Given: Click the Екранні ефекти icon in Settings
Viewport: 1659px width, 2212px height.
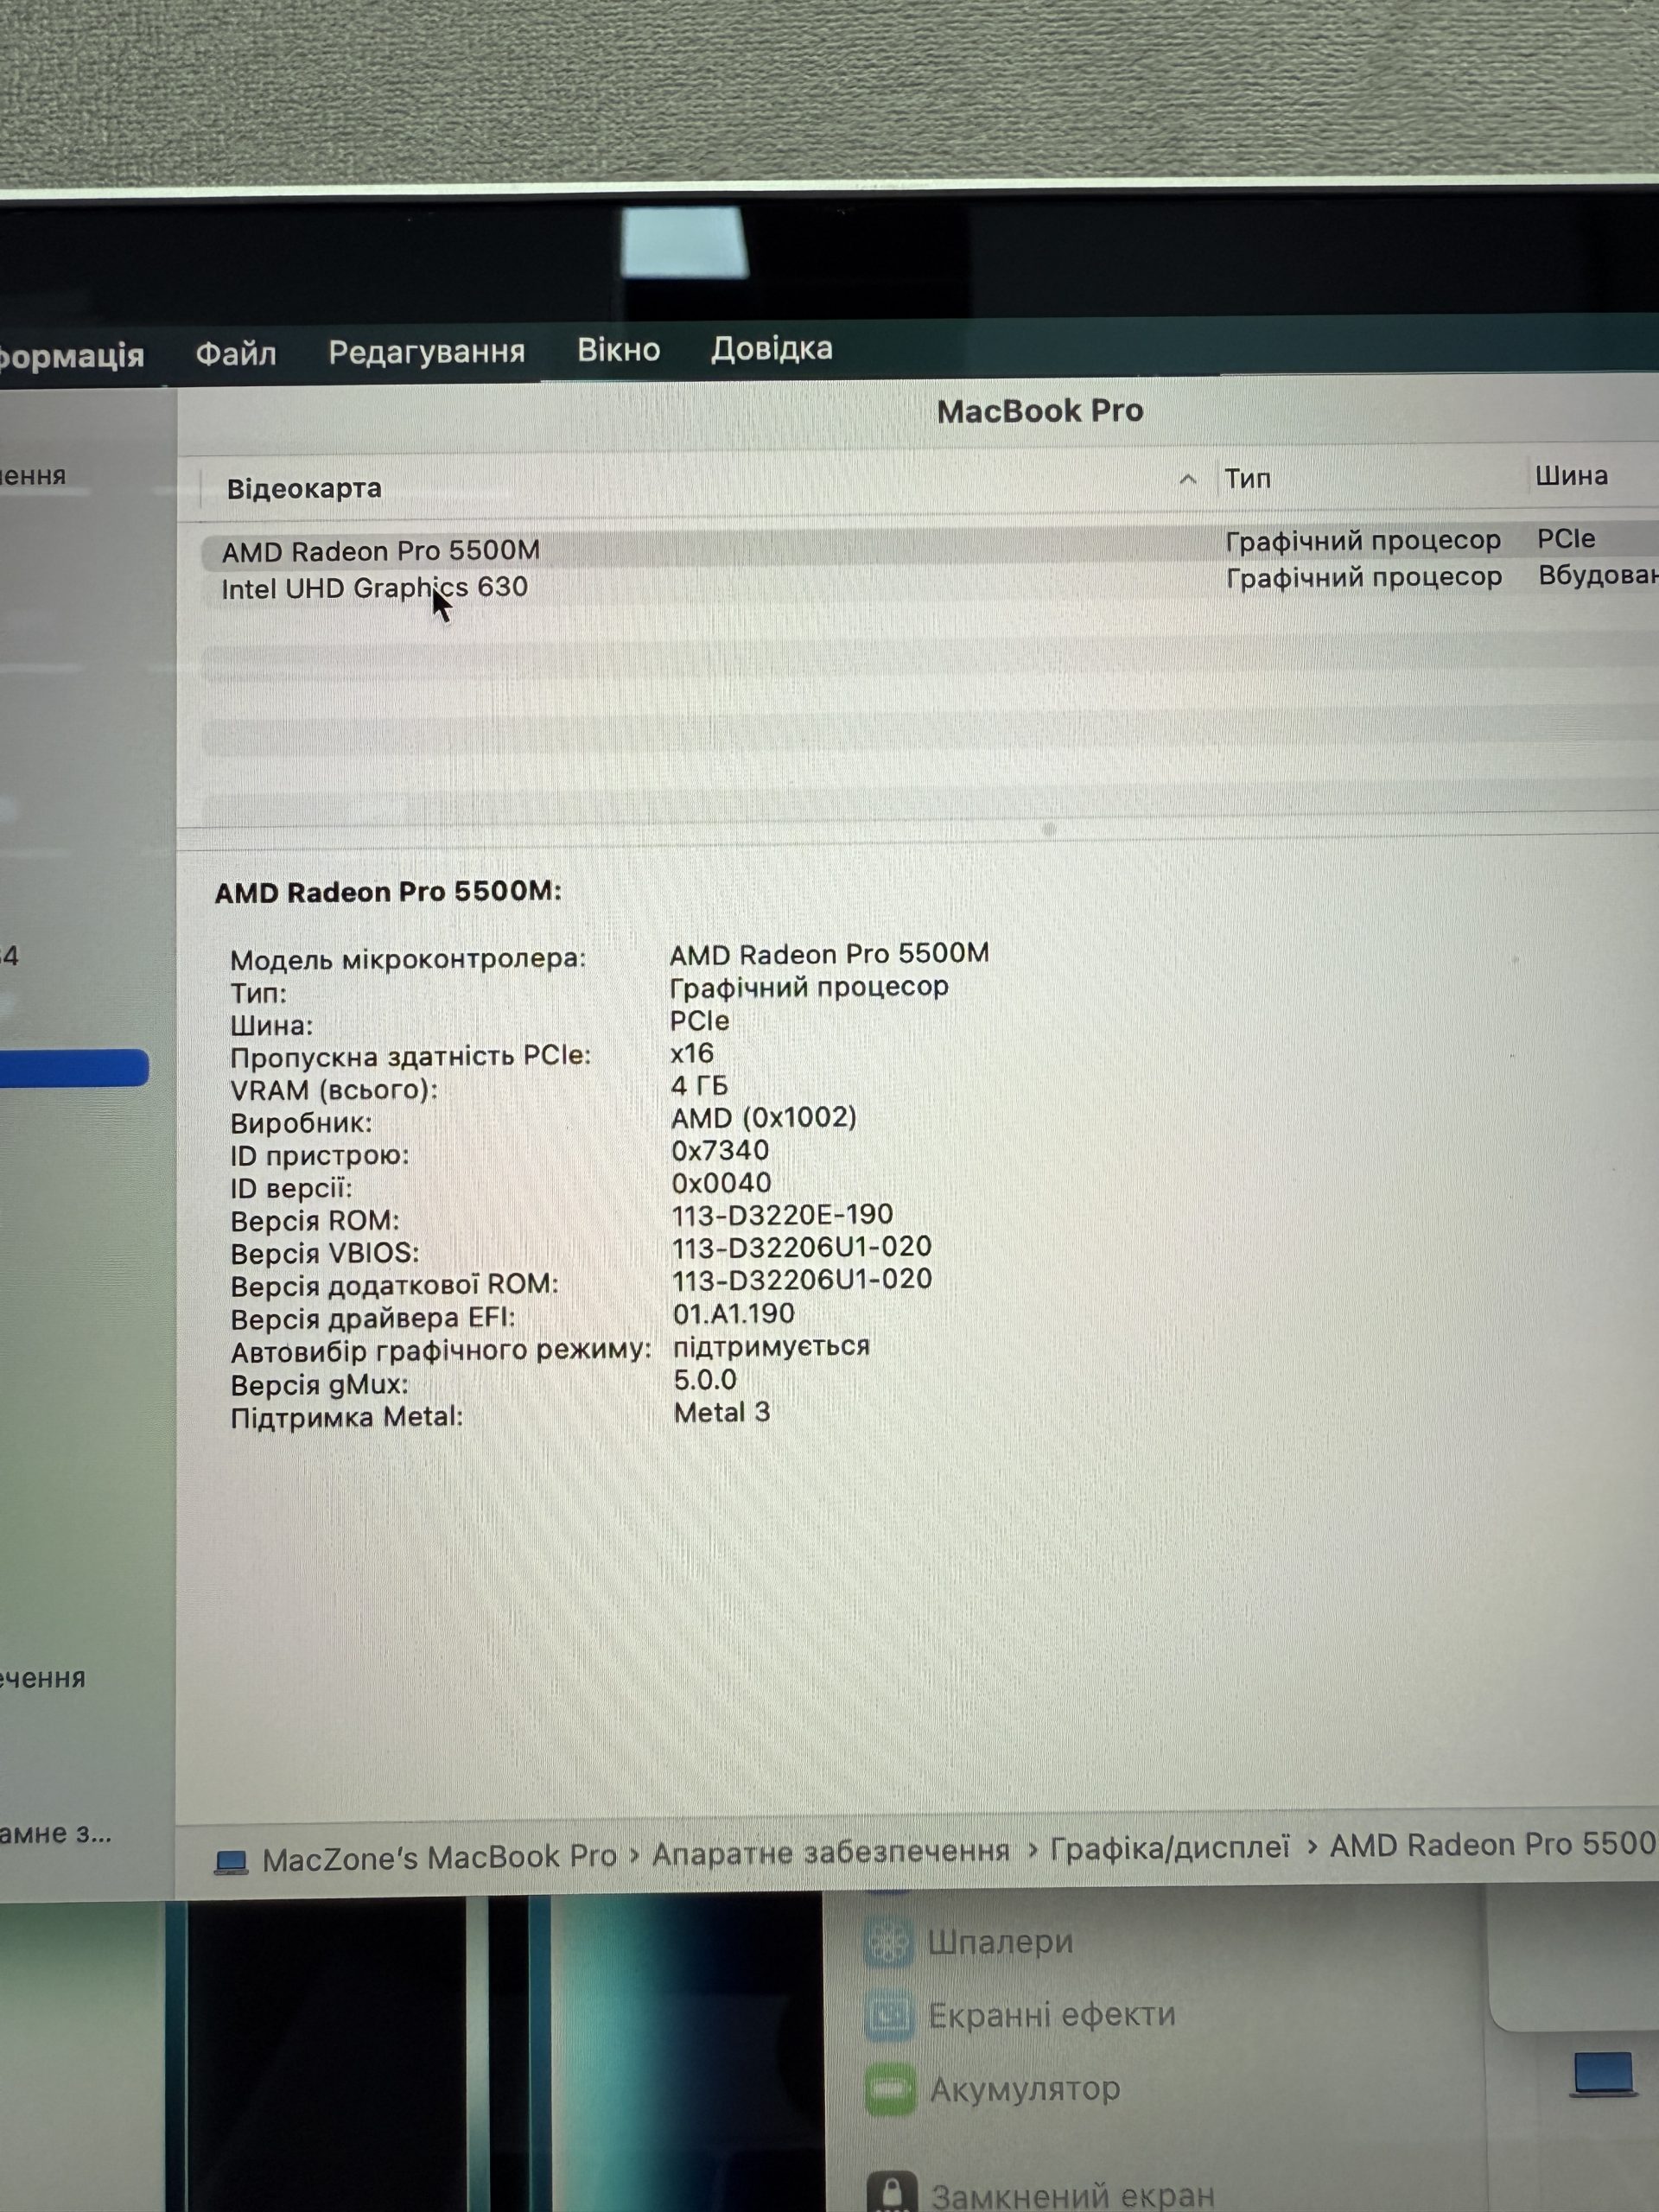Looking at the screenshot, I should click(889, 2017).
